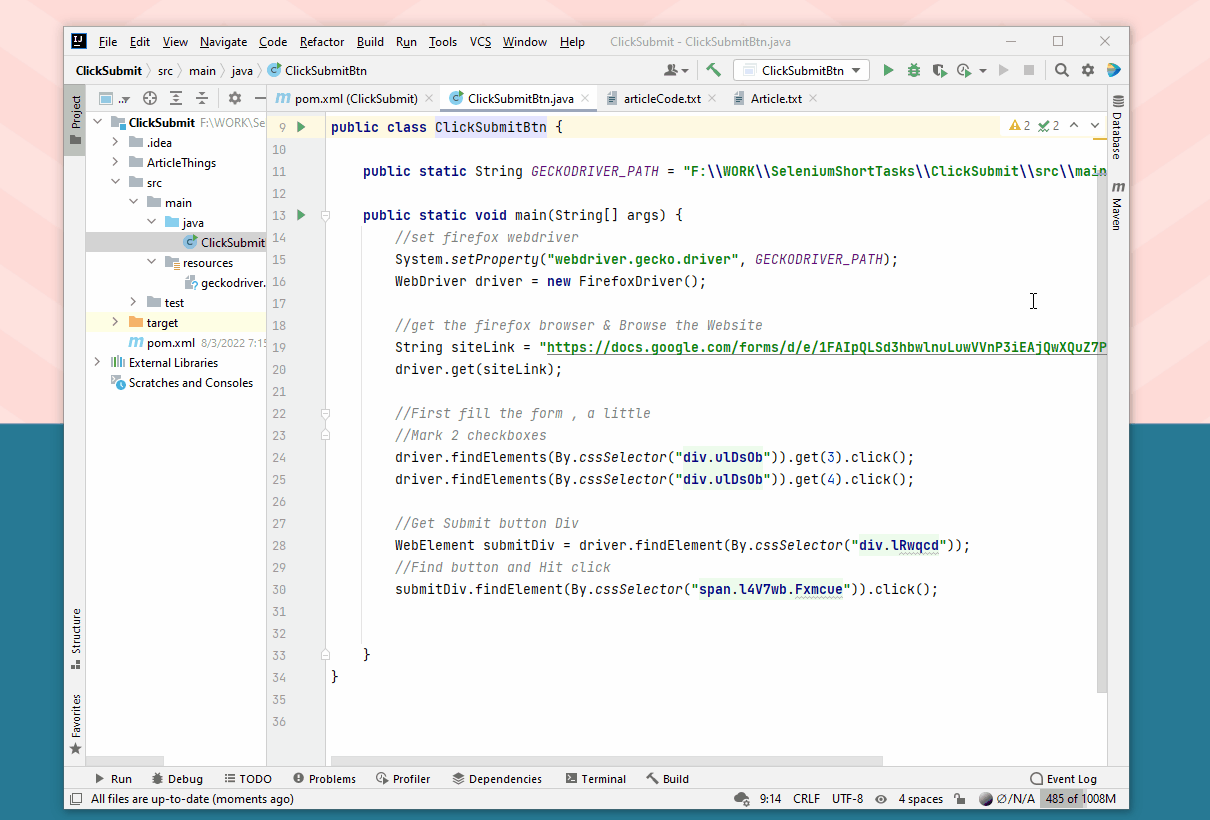1210x820 pixels.
Task: Toggle the Project side panel button
Action: [x=76, y=120]
